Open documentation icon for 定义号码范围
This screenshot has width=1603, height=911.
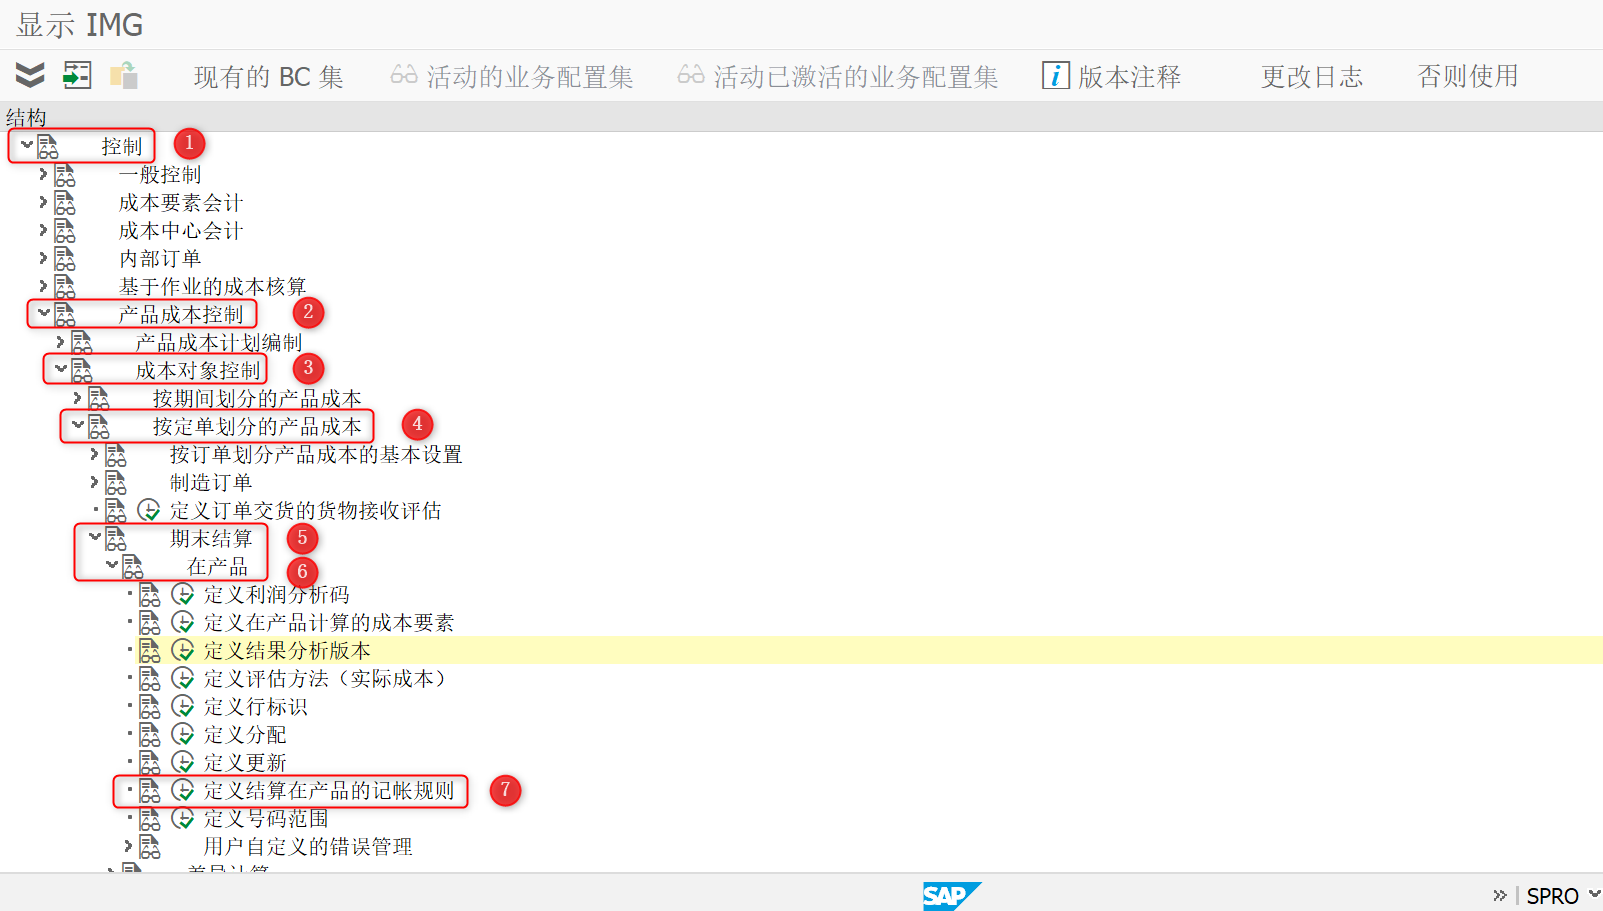(x=150, y=819)
